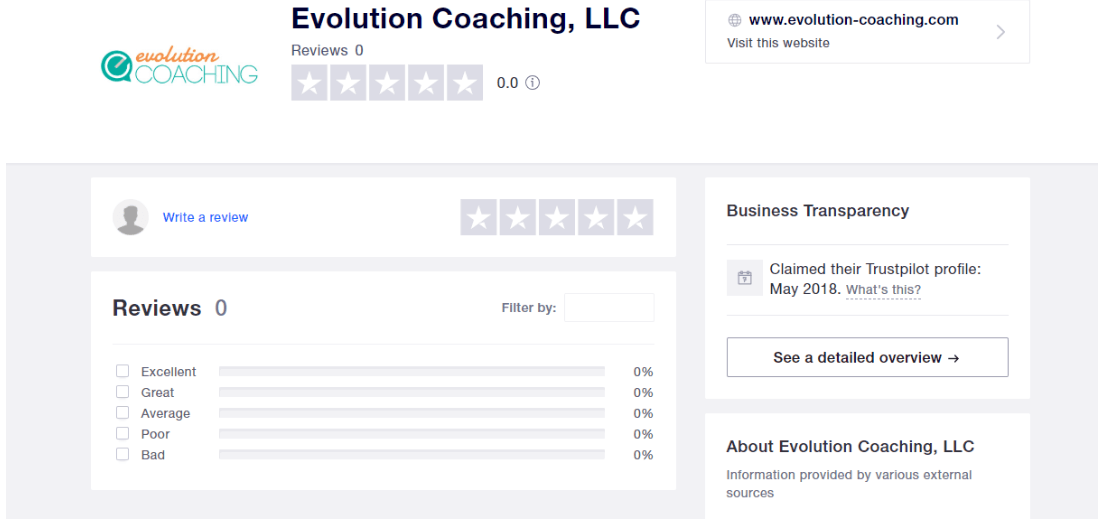Click the Write a review link
Screen dimensions: 1104x528
coord(206,218)
